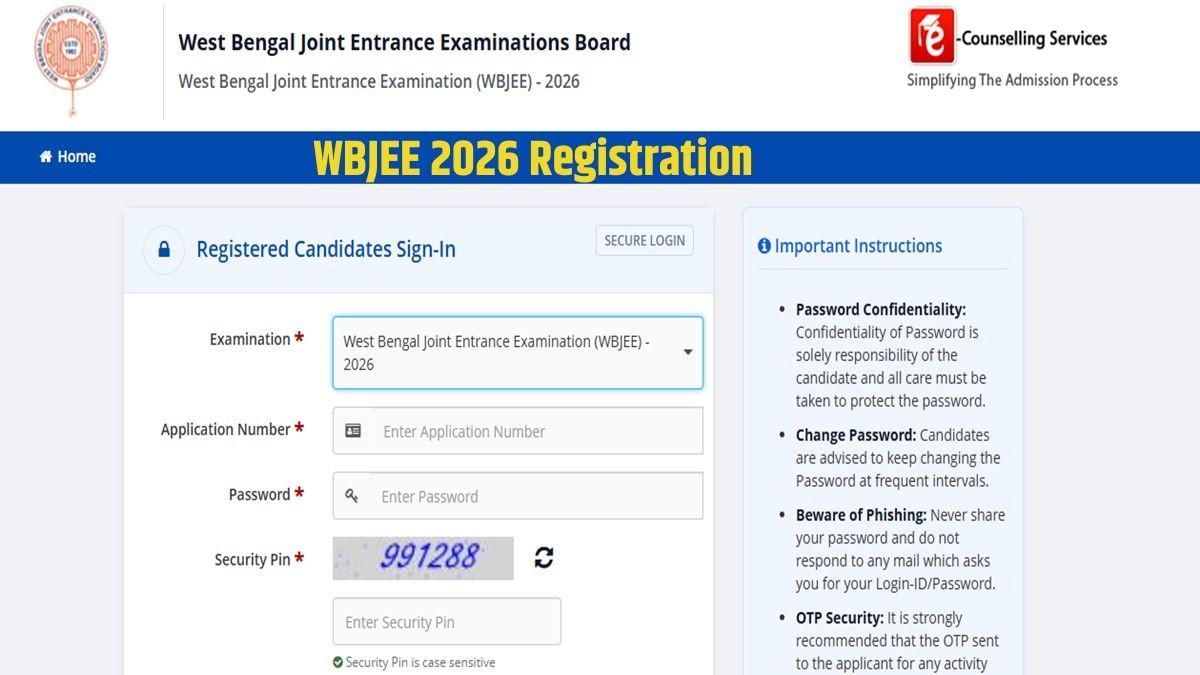The height and width of the screenshot is (675, 1200).
Task: Click the West Bengal Joint Entrance Examinations Board title
Action: pos(404,43)
